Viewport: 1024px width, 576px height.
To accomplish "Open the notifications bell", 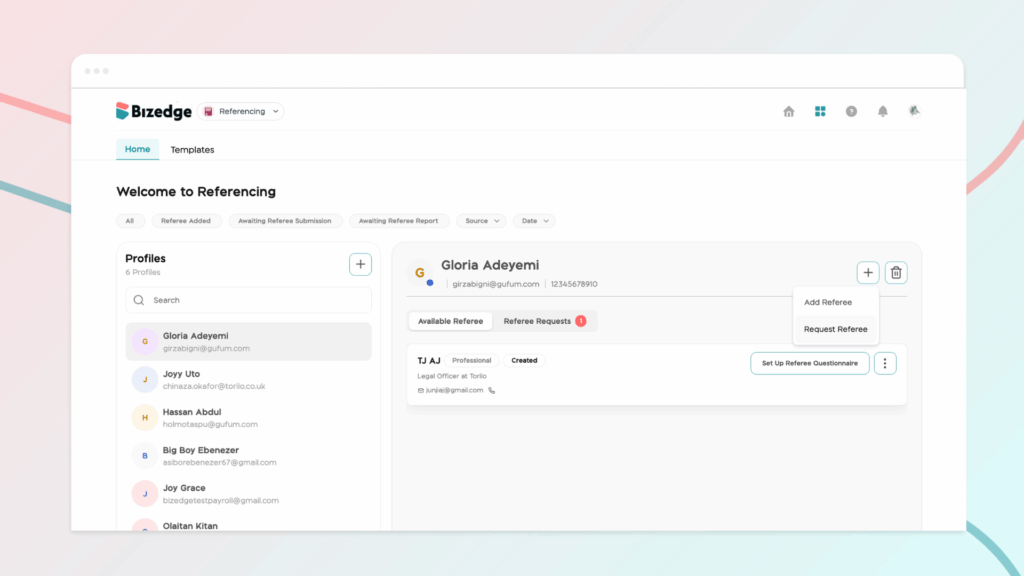I will (x=883, y=112).
